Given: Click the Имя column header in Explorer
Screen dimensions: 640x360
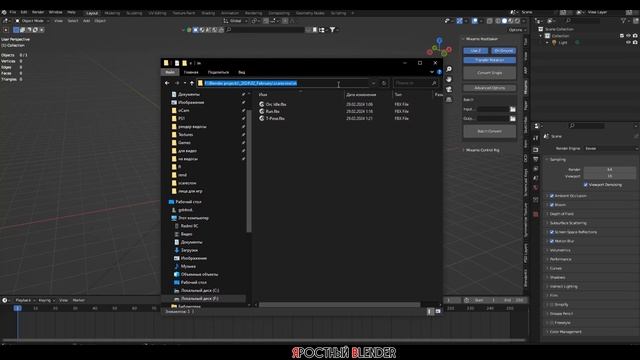Looking at the screenshot, I should pyautogui.click(x=263, y=95).
